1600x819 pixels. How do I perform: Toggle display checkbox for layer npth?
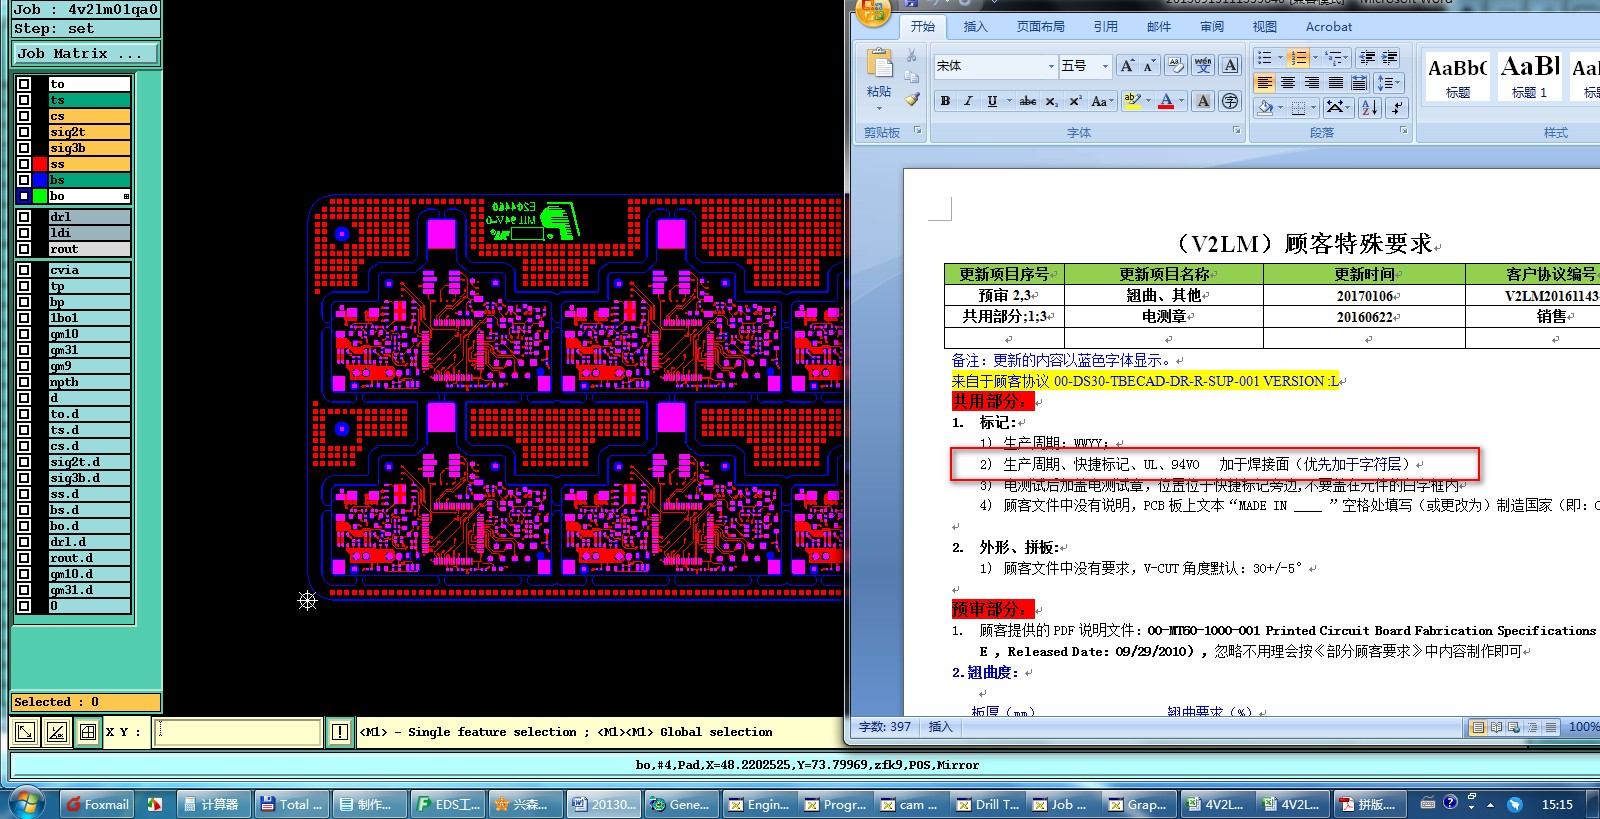coord(24,382)
